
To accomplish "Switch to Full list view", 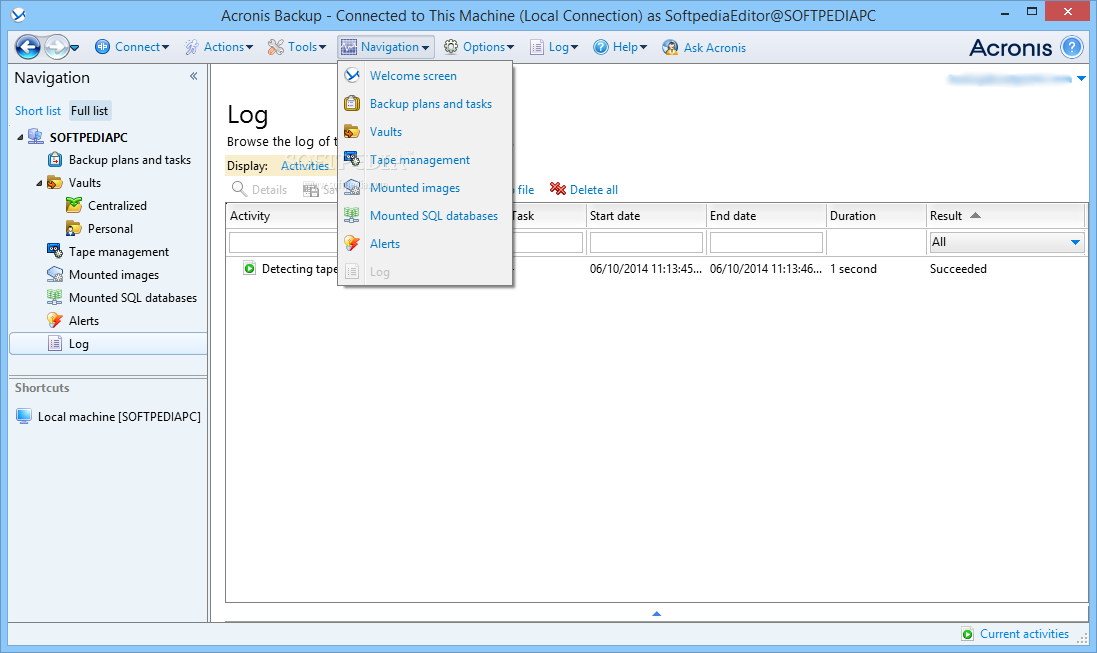I will pos(90,111).
